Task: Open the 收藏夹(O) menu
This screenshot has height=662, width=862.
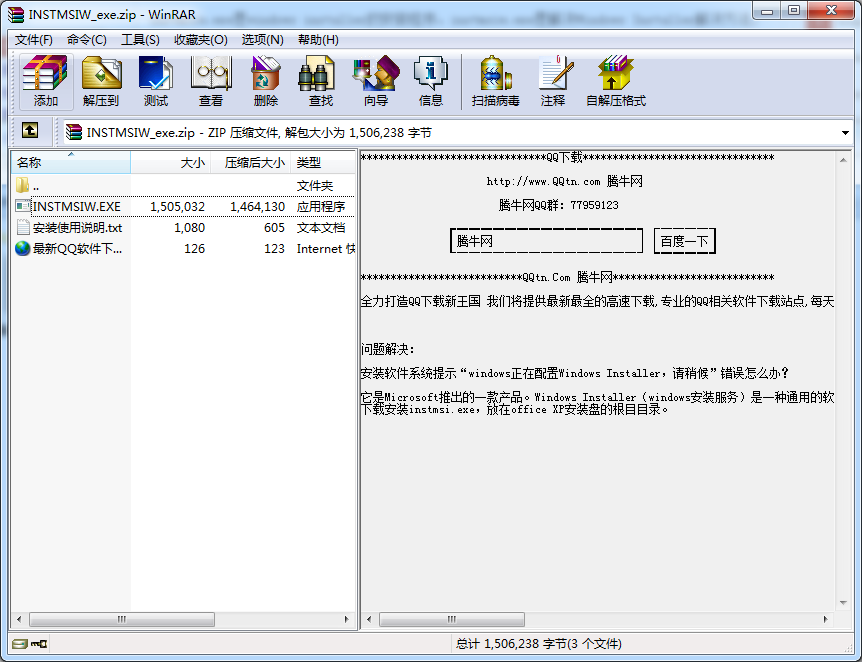Action: (200, 40)
